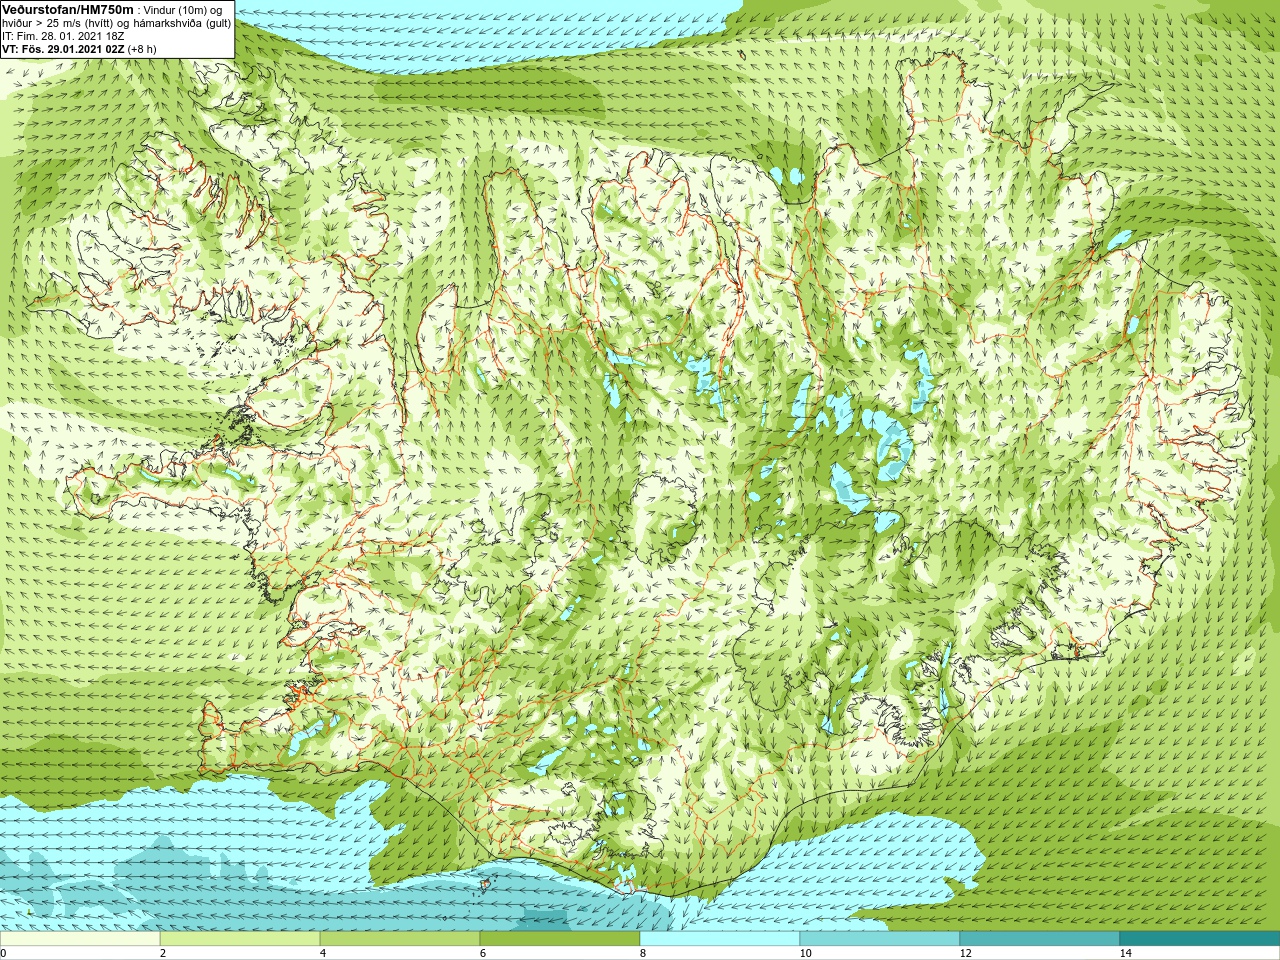
Task: Click the '10' label on the color scale
Action: click(806, 953)
